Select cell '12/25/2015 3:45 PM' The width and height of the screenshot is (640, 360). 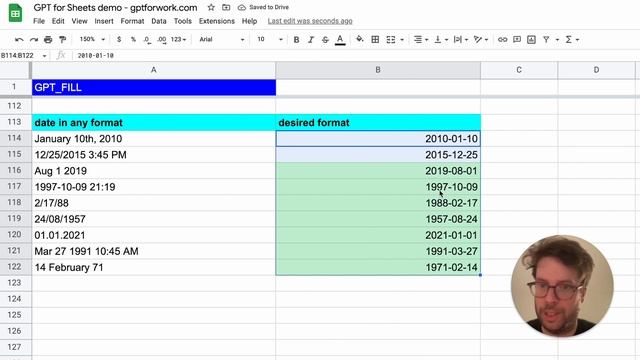click(154, 155)
